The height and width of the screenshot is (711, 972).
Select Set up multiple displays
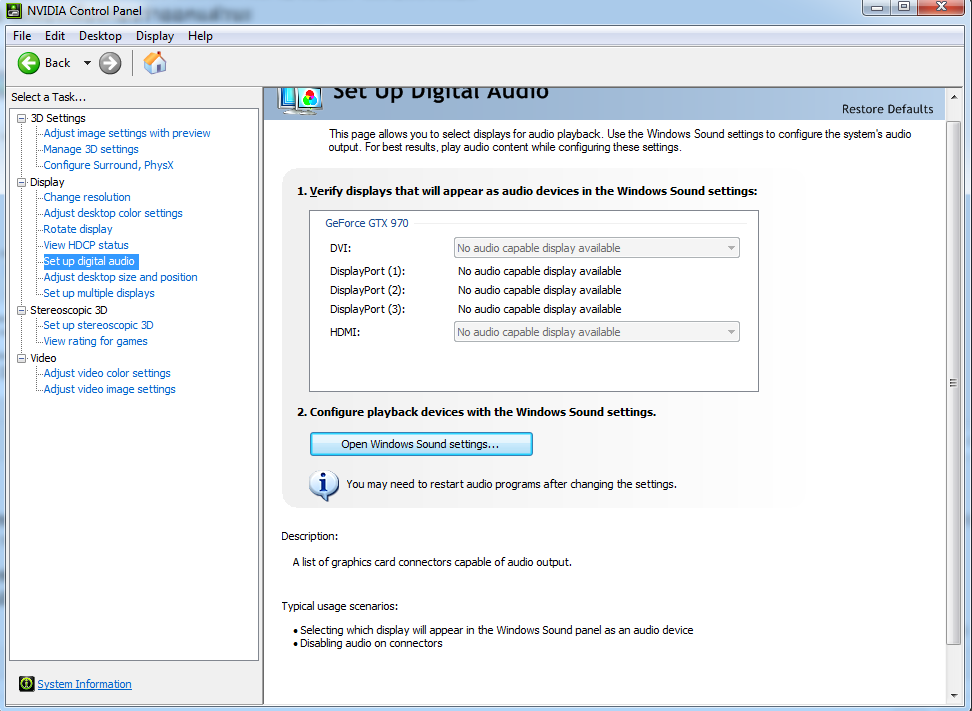[99, 293]
